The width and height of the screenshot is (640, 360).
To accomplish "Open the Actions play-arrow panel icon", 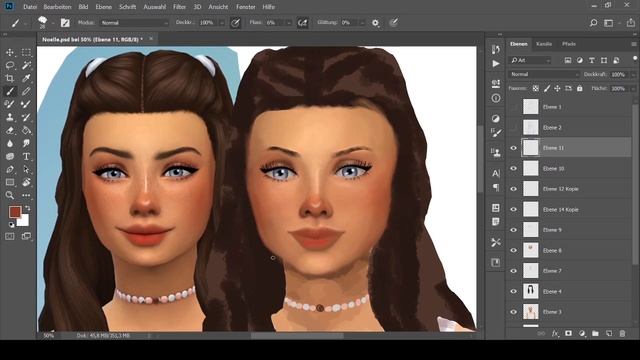I will point(496,64).
